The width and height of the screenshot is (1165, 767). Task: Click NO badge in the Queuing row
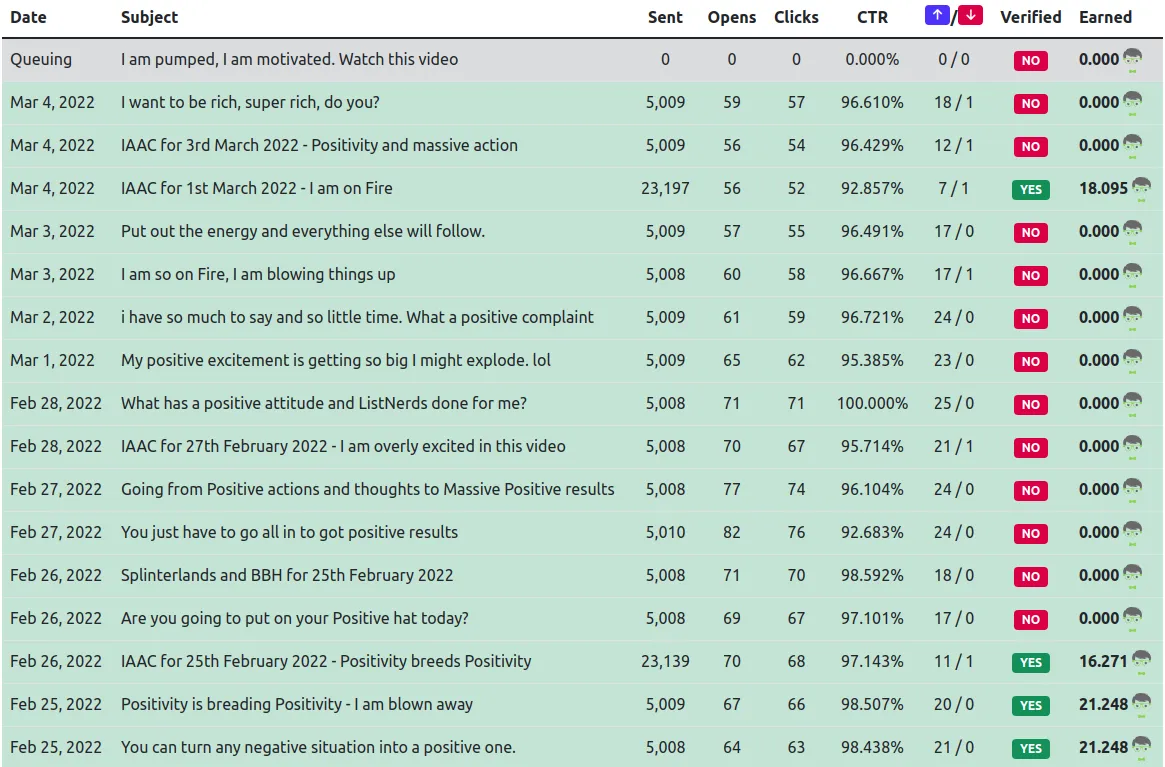1031,60
